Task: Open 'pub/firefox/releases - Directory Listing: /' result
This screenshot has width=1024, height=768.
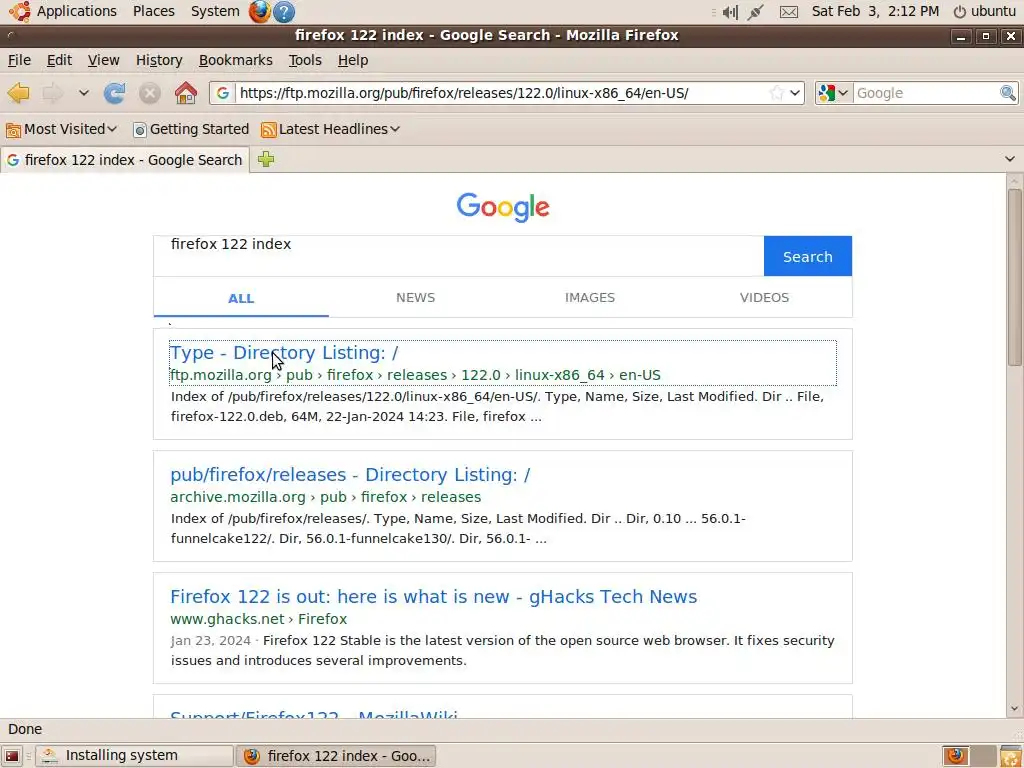Action: (350, 475)
